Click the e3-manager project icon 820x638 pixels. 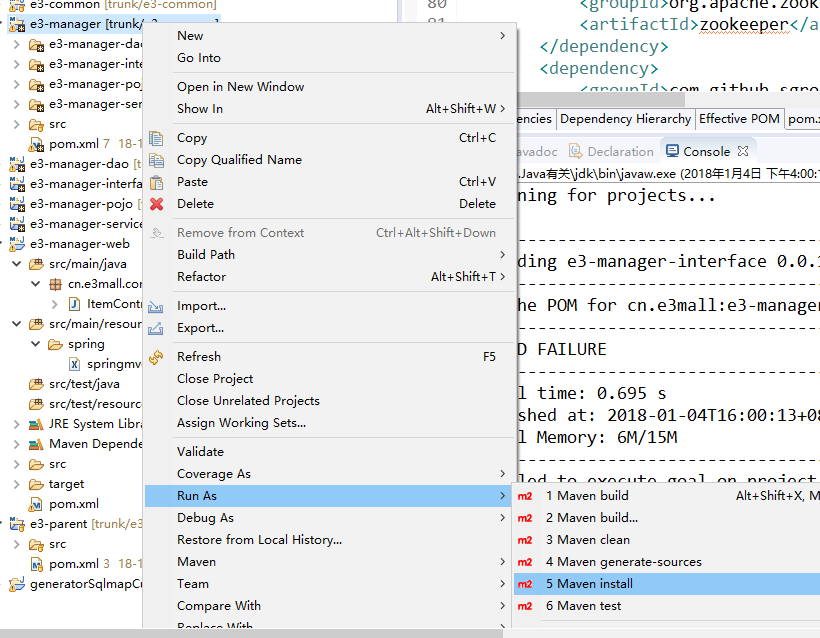(17, 24)
